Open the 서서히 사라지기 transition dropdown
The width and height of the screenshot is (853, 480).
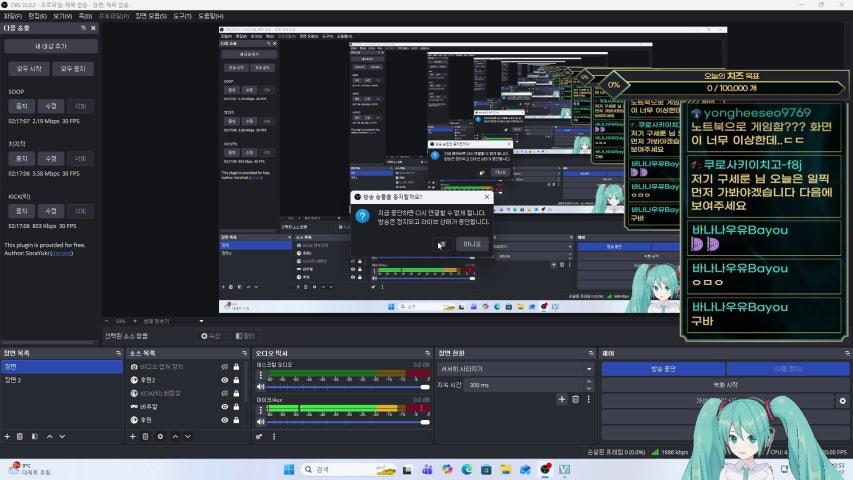tap(513, 369)
